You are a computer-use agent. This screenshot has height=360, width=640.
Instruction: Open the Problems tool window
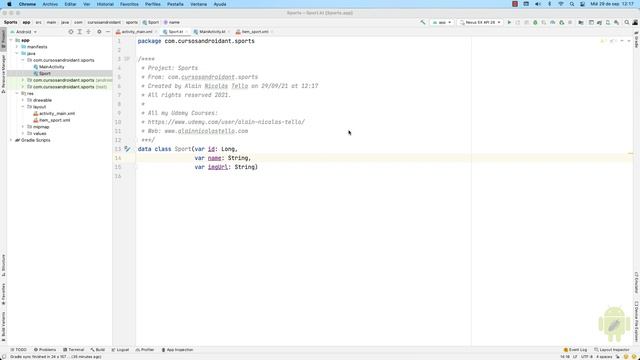point(45,350)
